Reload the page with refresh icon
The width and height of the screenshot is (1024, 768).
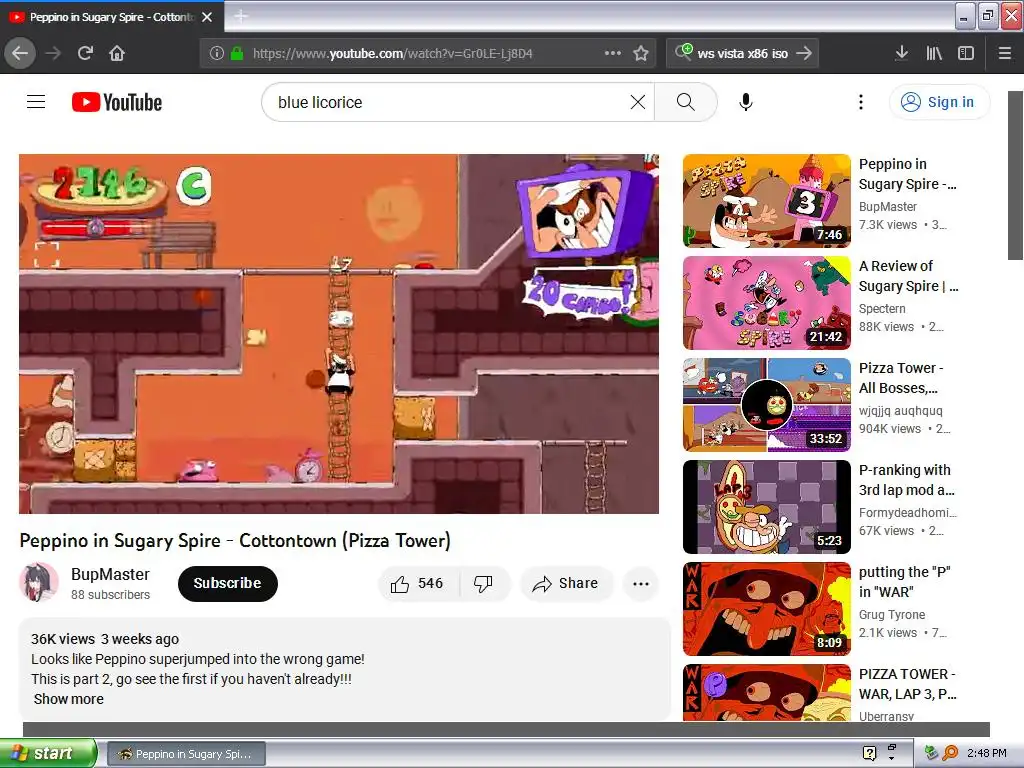(85, 53)
